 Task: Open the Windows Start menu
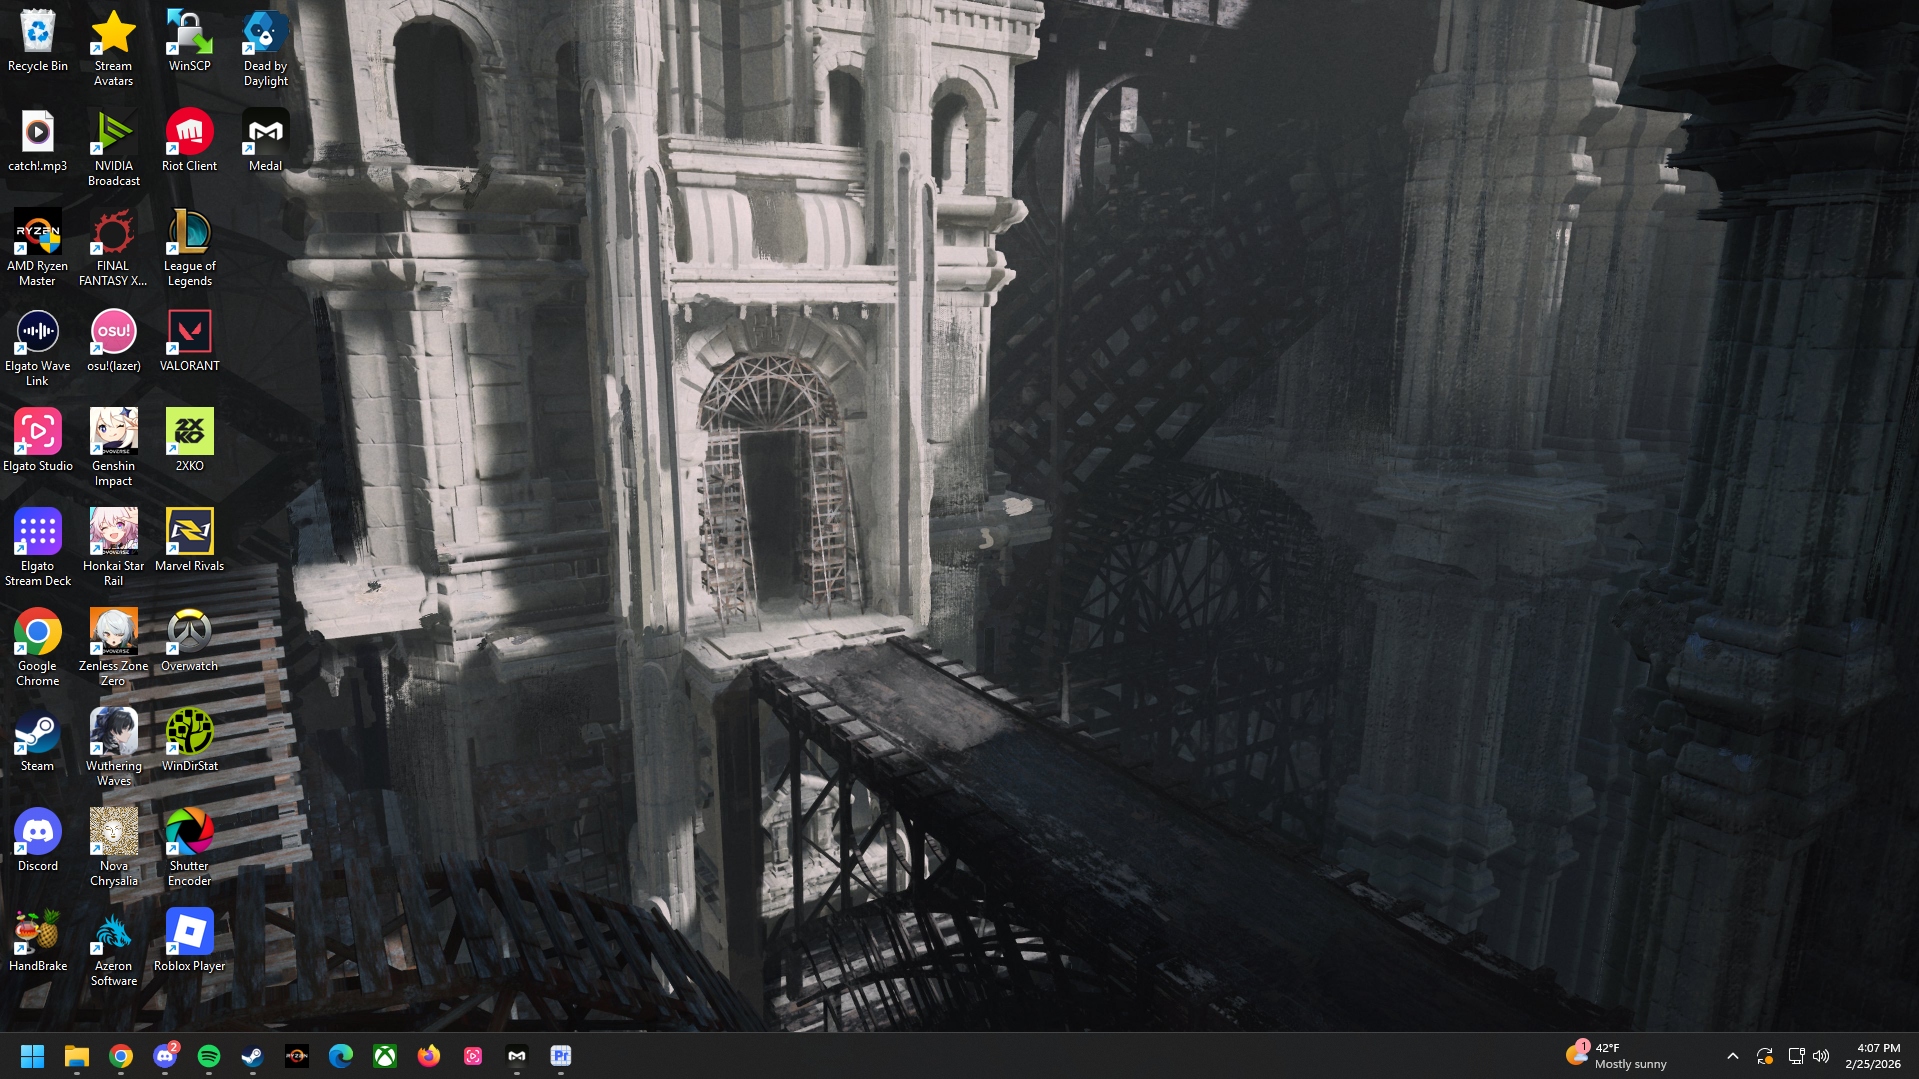[x=32, y=1056]
